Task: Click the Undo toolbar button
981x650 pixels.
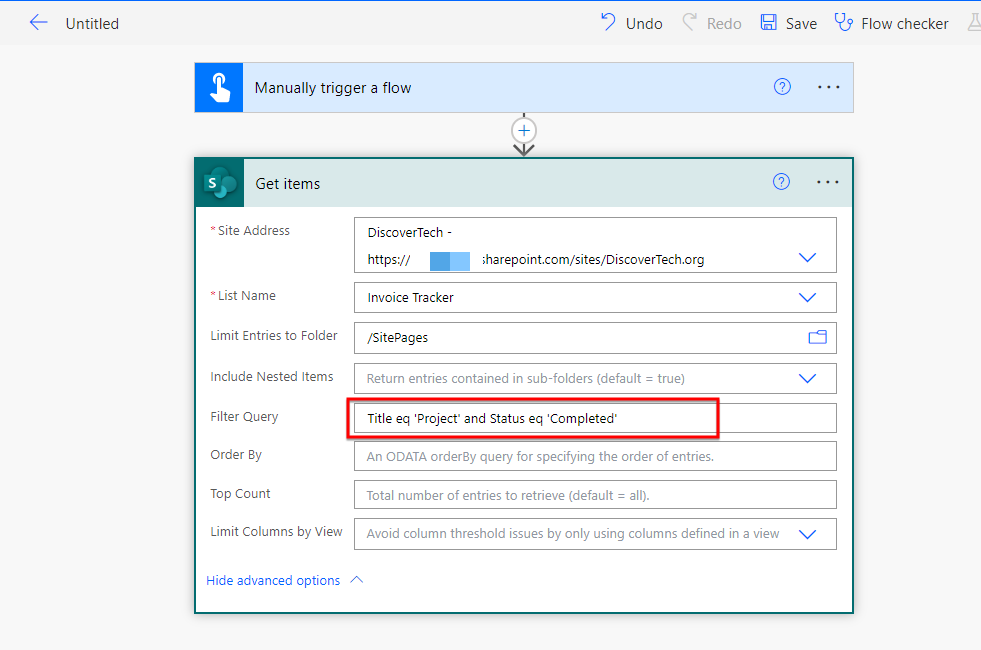Action: (x=631, y=23)
